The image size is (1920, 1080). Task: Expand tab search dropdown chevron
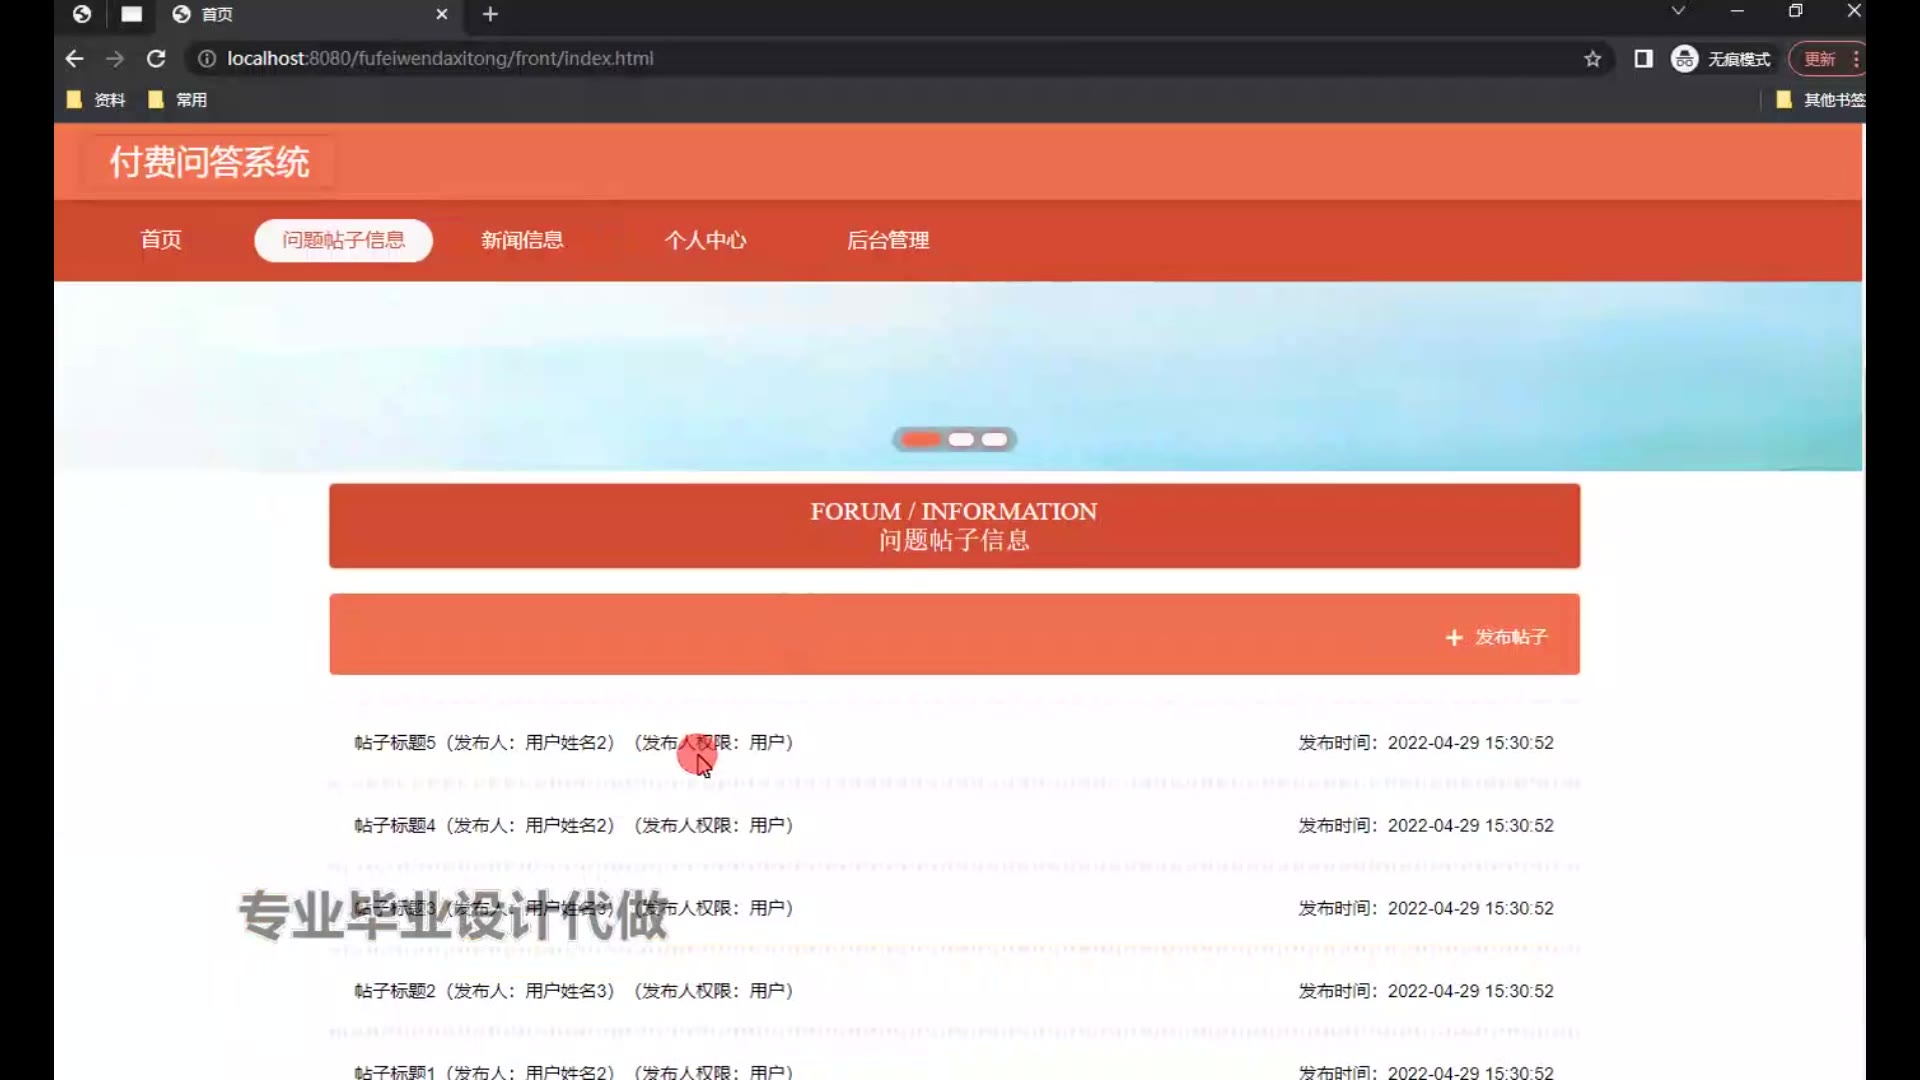[1678, 11]
